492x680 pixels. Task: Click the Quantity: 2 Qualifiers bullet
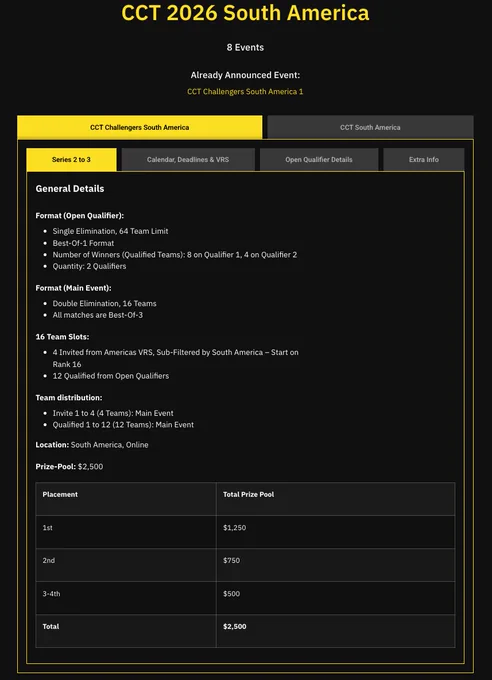pos(89,266)
